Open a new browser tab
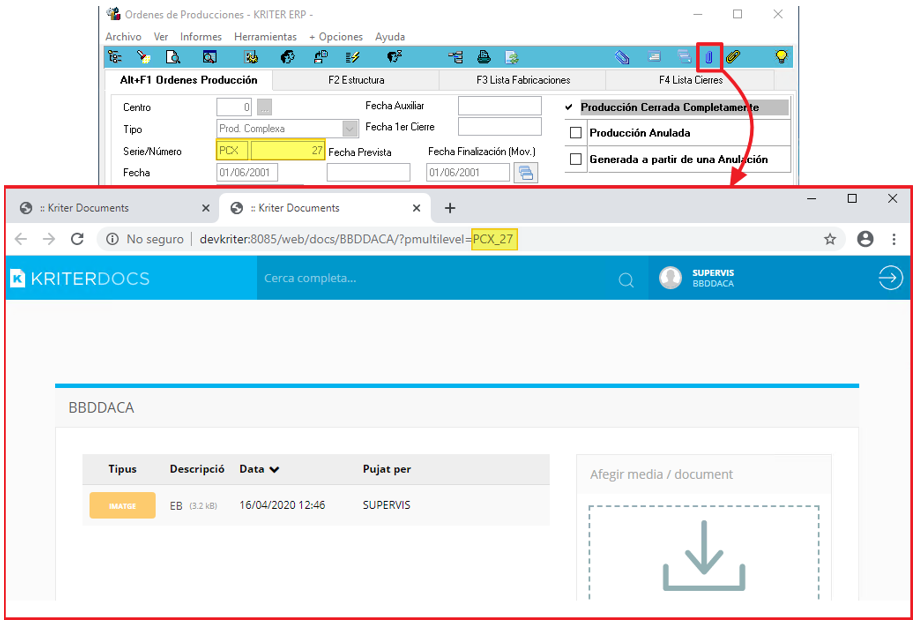 pyautogui.click(x=450, y=208)
